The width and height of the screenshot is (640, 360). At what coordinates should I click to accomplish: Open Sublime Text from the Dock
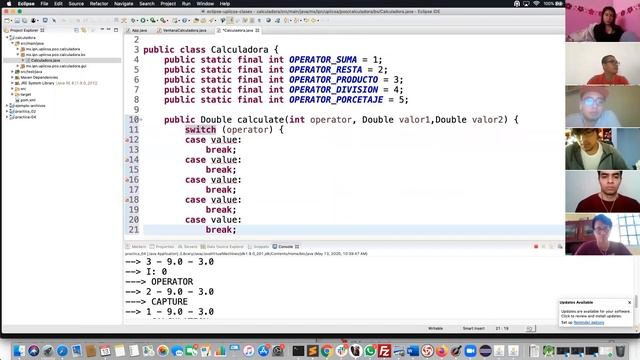click(313, 351)
